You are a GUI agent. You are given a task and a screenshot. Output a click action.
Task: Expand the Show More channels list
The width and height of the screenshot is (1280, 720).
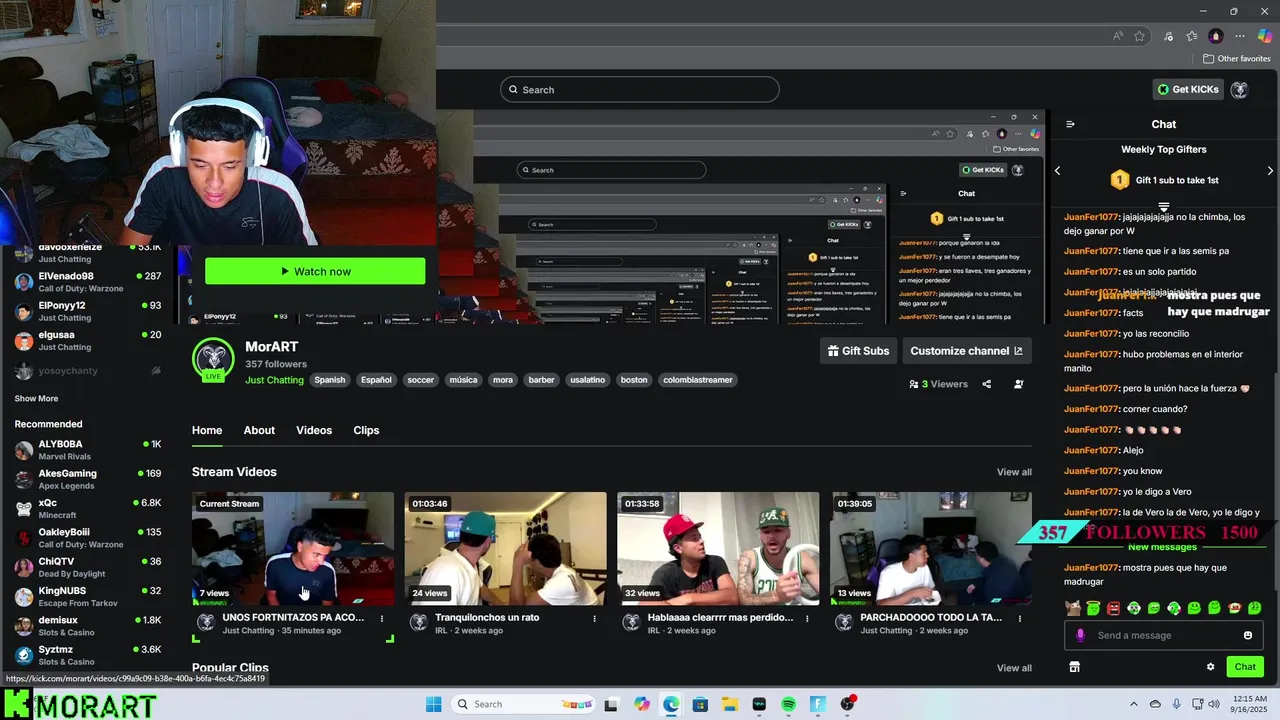pyautogui.click(x=36, y=398)
